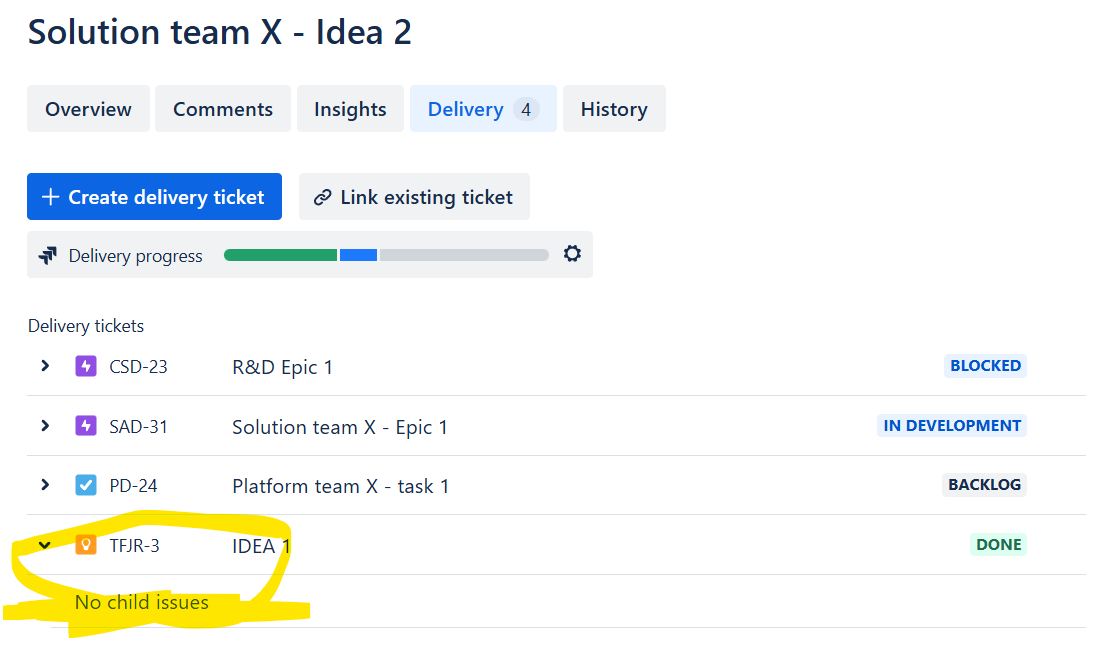This screenshot has height=647, width=1103.
Task: Click the BACKLOG status badge
Action: click(x=984, y=485)
